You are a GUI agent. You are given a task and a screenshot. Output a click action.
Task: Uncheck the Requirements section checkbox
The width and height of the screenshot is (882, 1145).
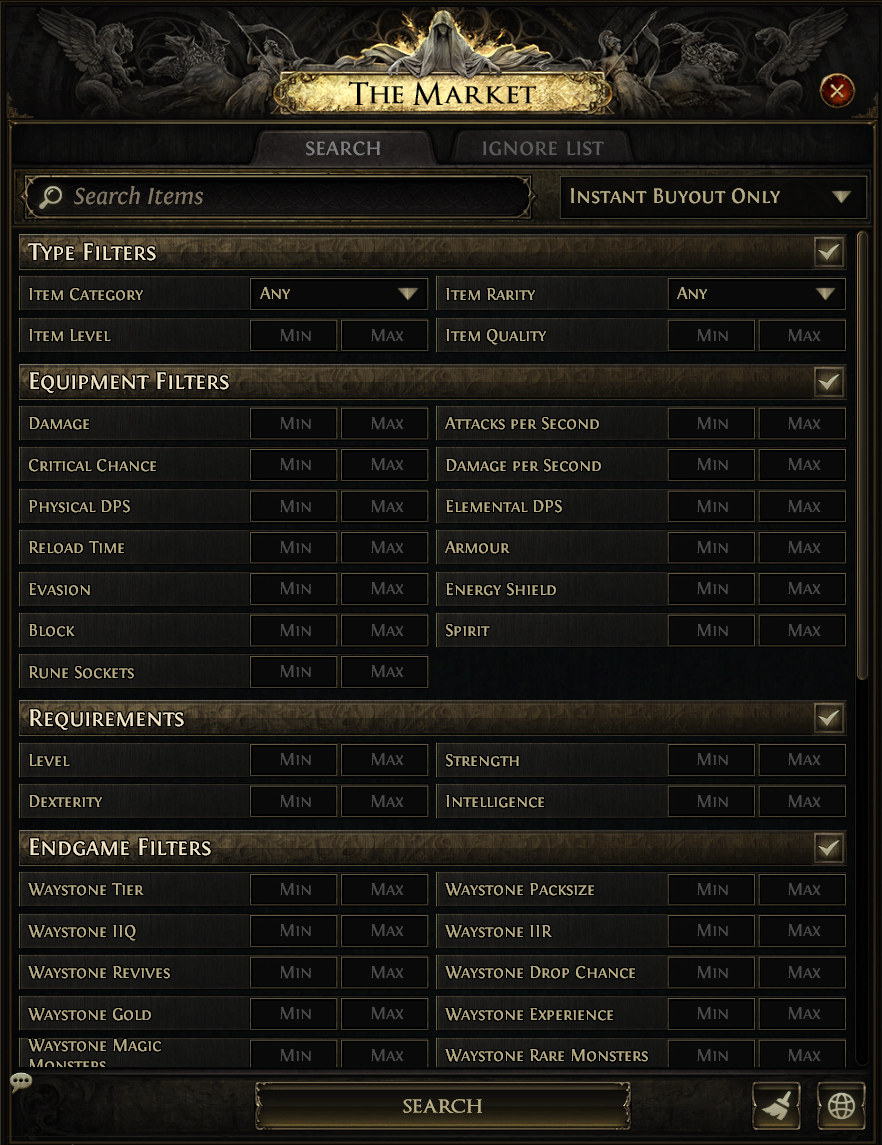[x=828, y=718]
